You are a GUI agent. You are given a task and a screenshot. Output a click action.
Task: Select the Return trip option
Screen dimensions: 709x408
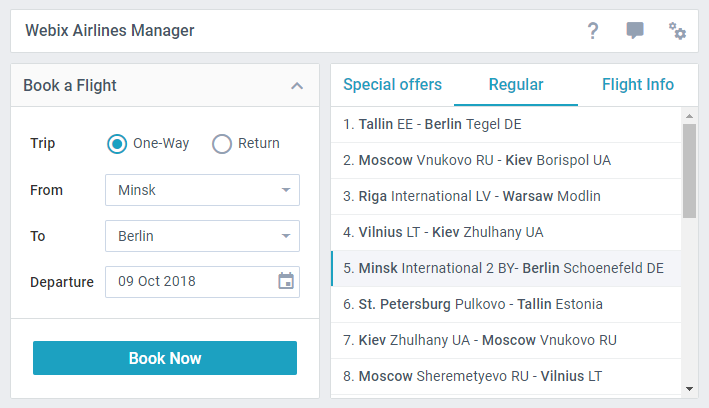pos(246,144)
